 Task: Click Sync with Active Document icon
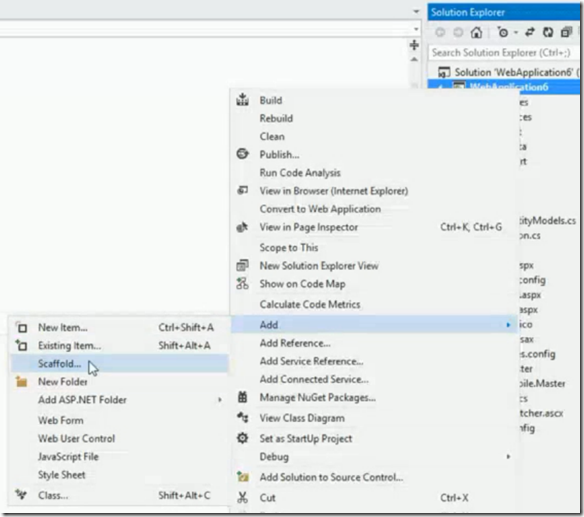click(530, 32)
